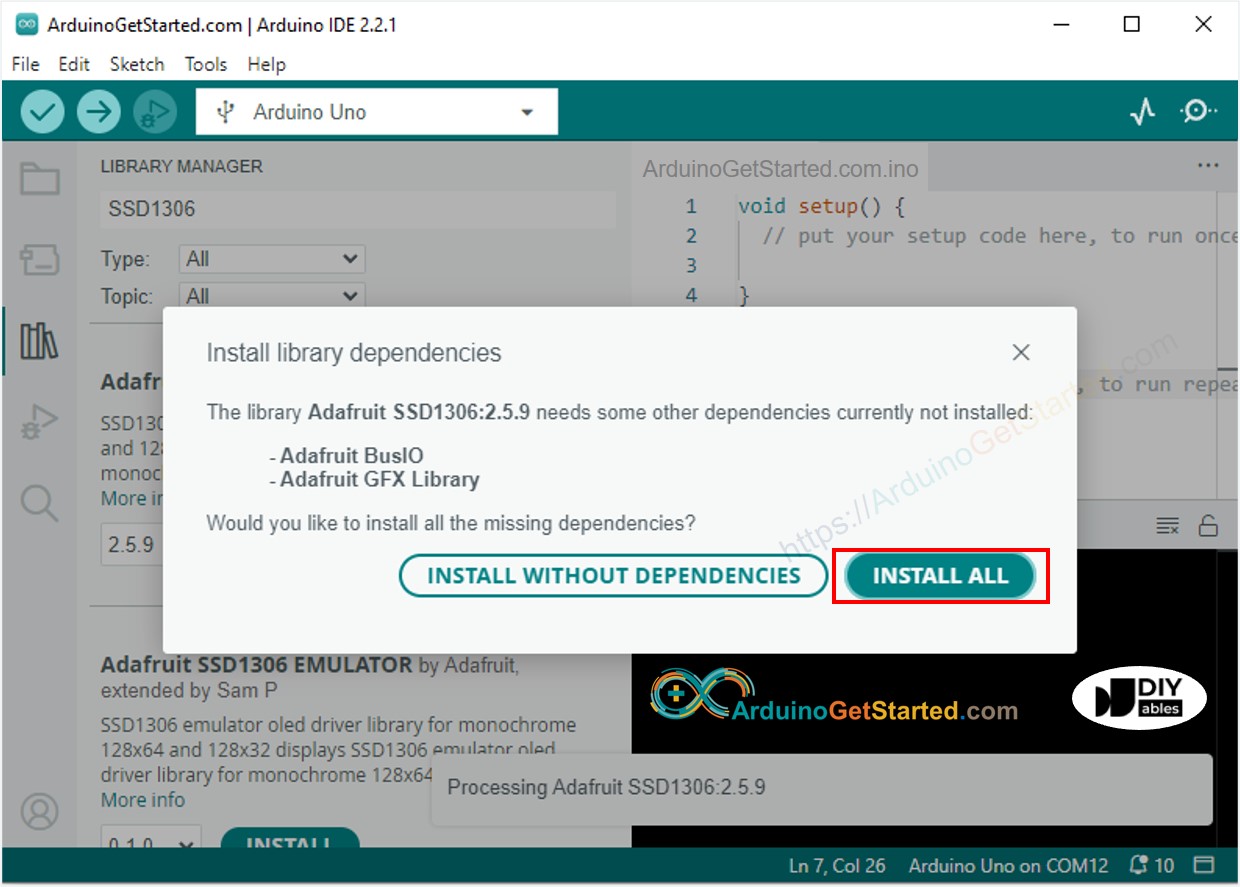Screen dimensions: 1240x887
Task: Open the Boards Manager sidebar icon
Action: (39, 258)
